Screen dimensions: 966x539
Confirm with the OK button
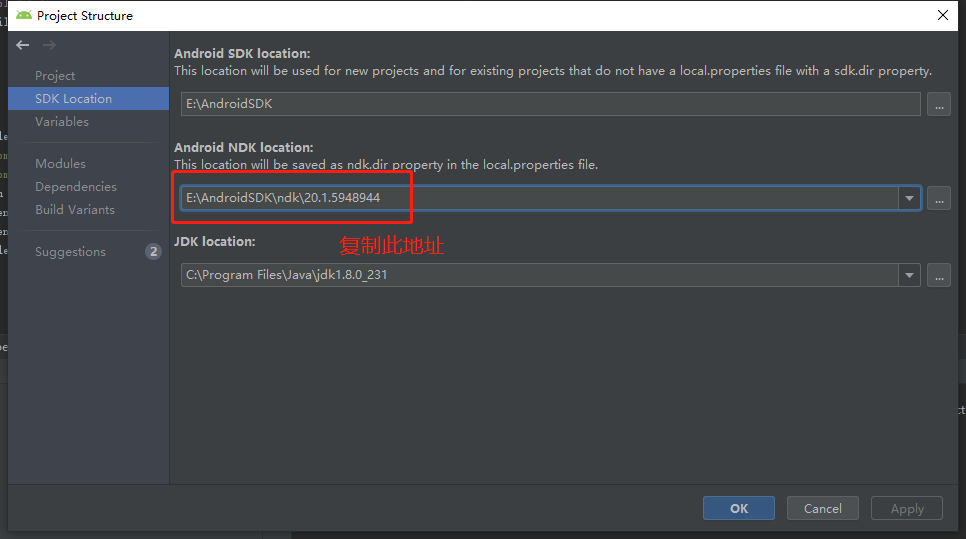point(739,508)
